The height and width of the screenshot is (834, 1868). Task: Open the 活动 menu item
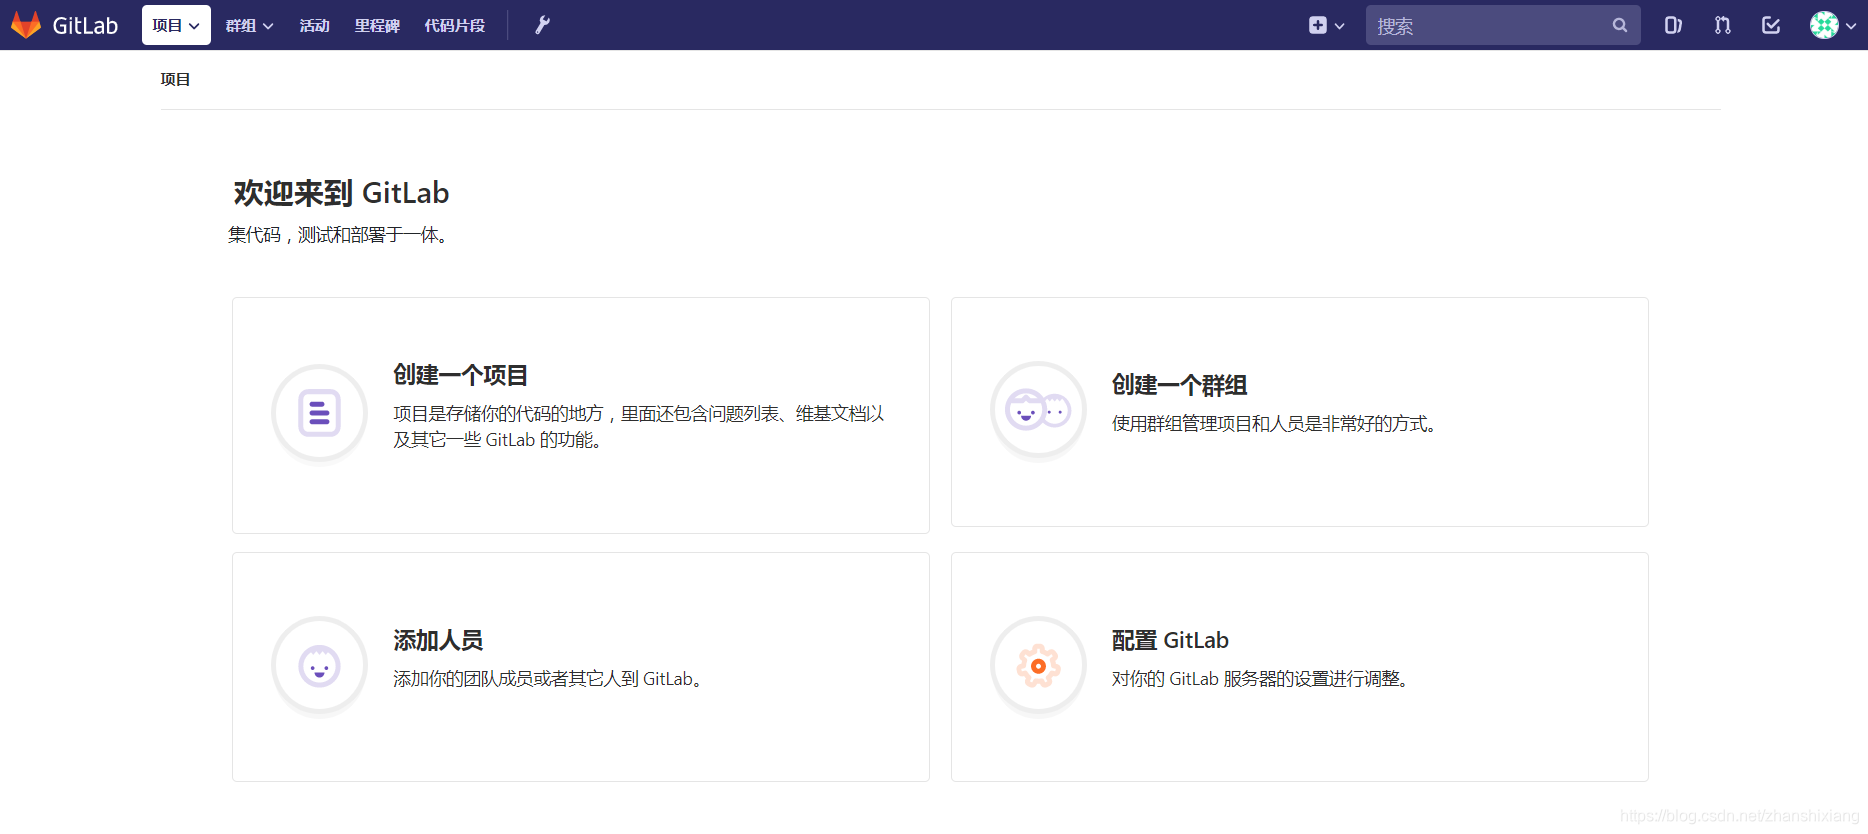[314, 25]
